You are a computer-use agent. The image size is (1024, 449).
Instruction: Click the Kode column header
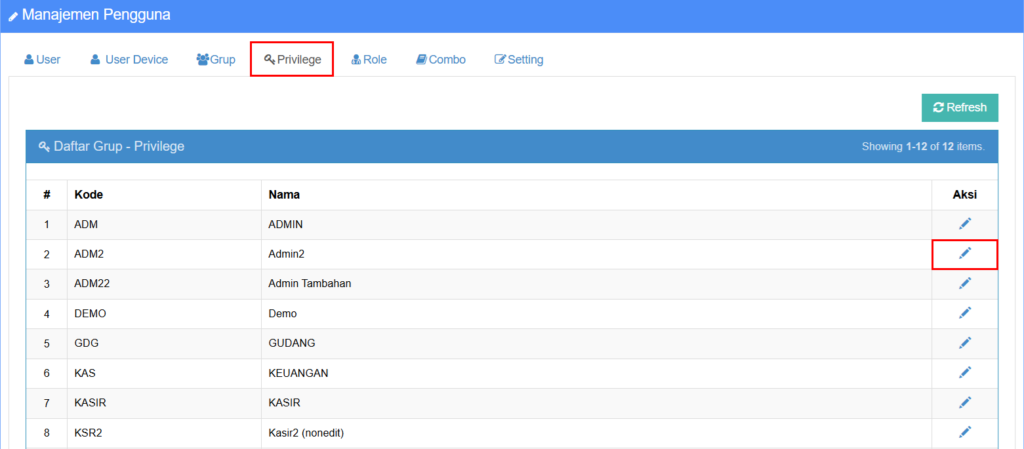89,194
